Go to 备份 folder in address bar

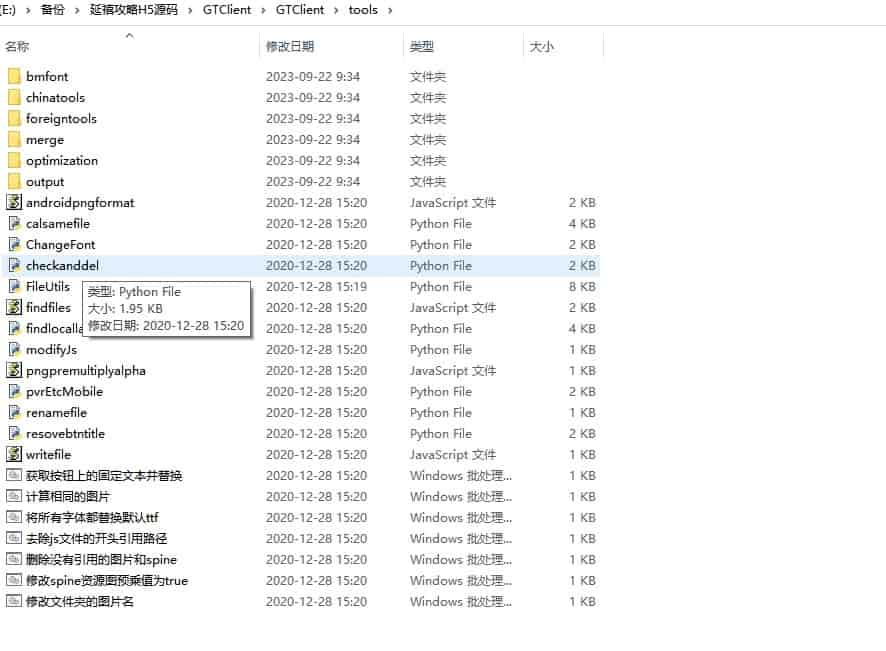(52, 10)
